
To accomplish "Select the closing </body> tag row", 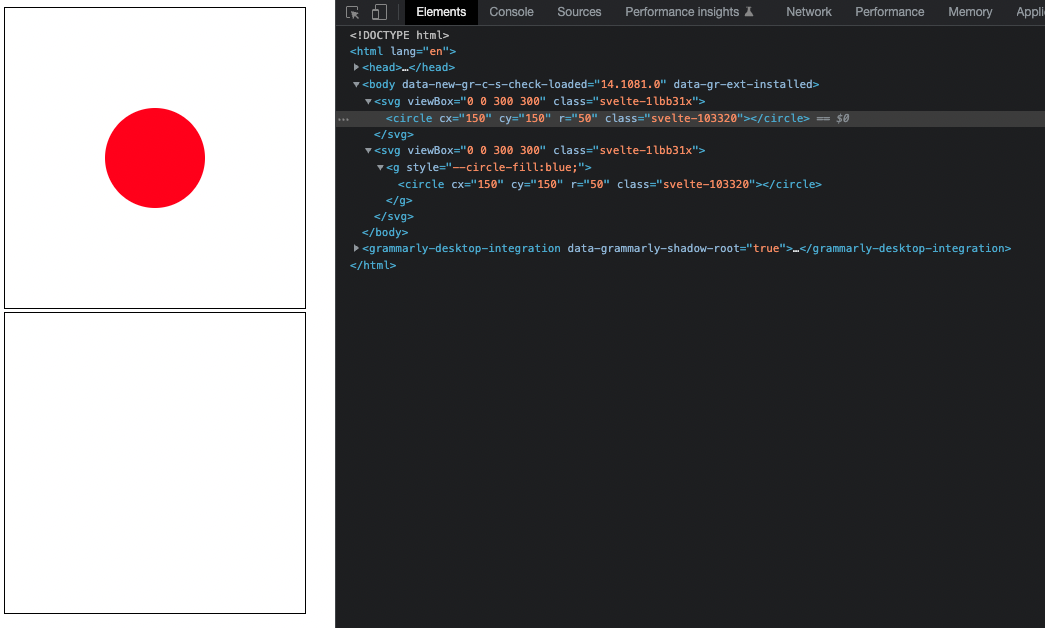I will coord(385,232).
